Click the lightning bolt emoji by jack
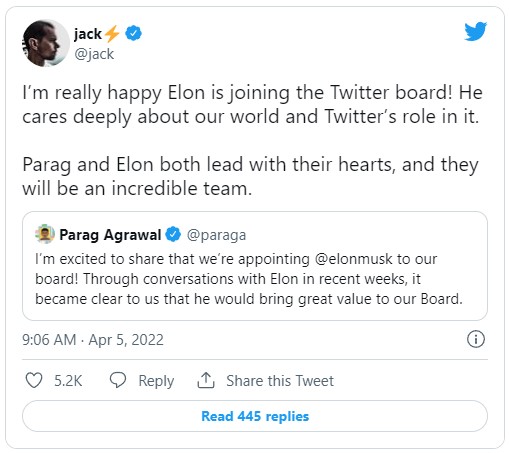 pos(112,34)
